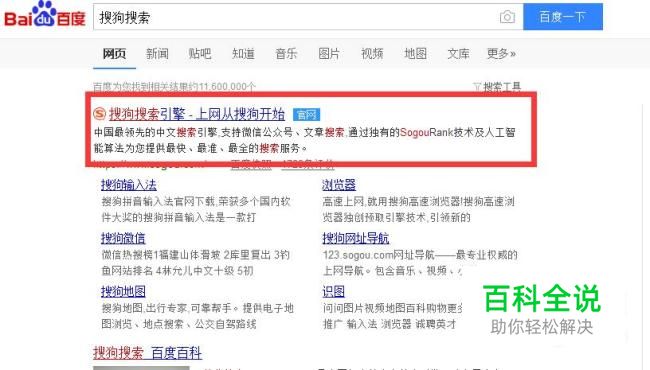Select the 网页 tab
650x370 pixels.
[x=114, y=53]
